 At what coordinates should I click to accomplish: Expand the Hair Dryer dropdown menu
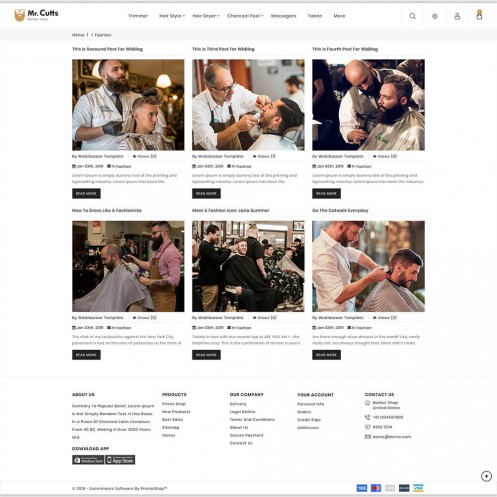(206, 16)
